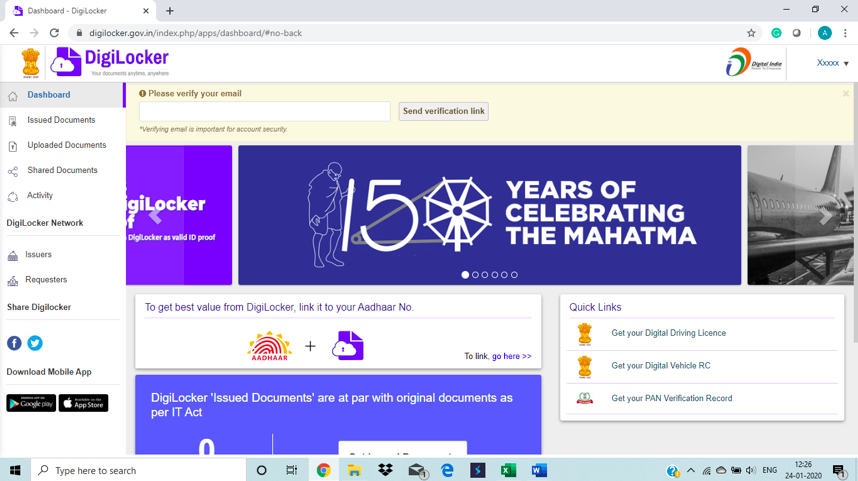
Task: Bookmark this page with star icon
Action: (751, 33)
